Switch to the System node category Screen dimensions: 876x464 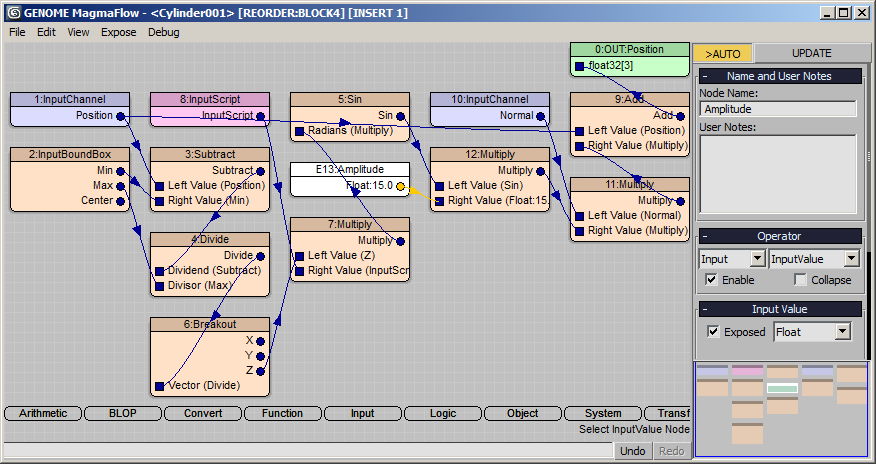tap(602, 413)
